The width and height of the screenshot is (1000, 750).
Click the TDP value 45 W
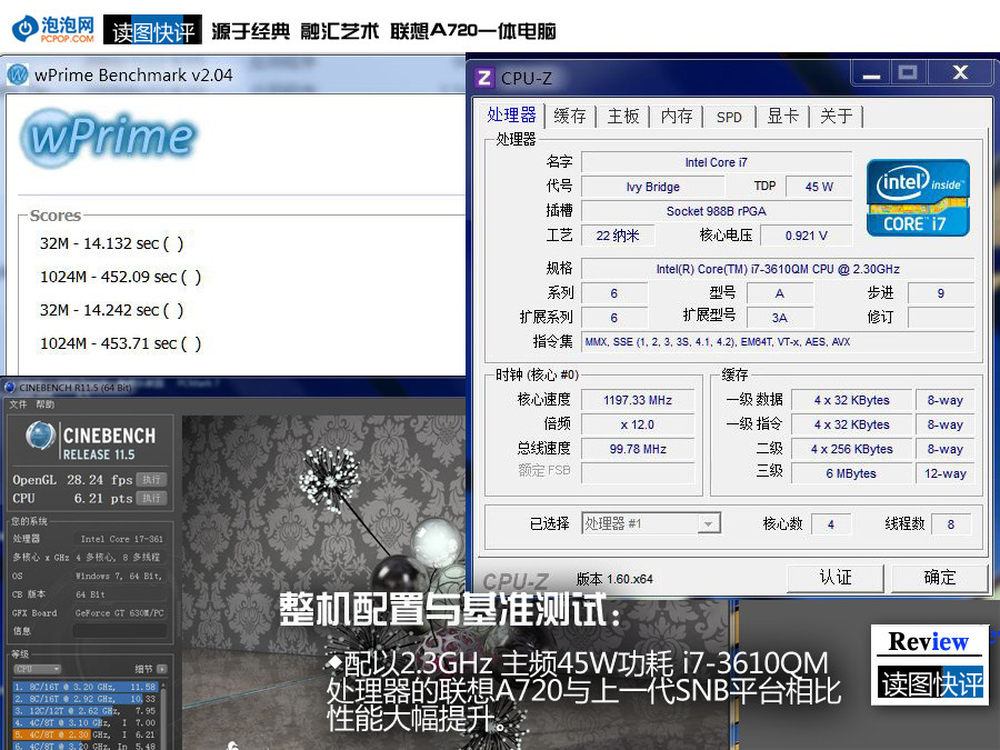click(819, 187)
